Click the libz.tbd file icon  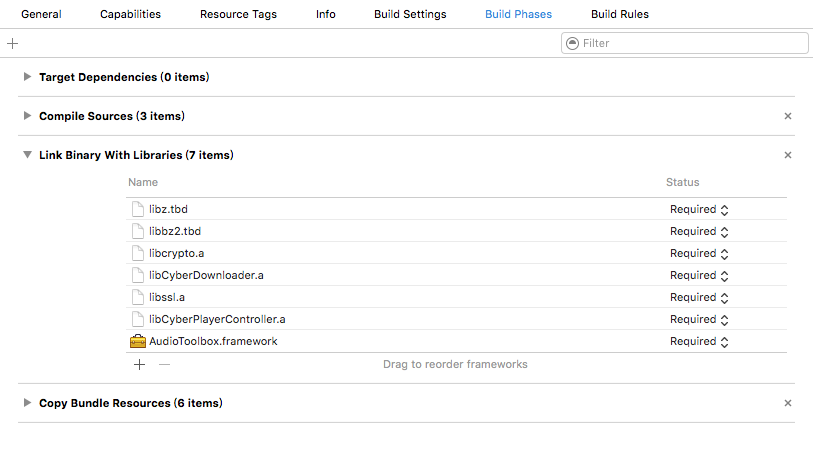(x=138, y=209)
